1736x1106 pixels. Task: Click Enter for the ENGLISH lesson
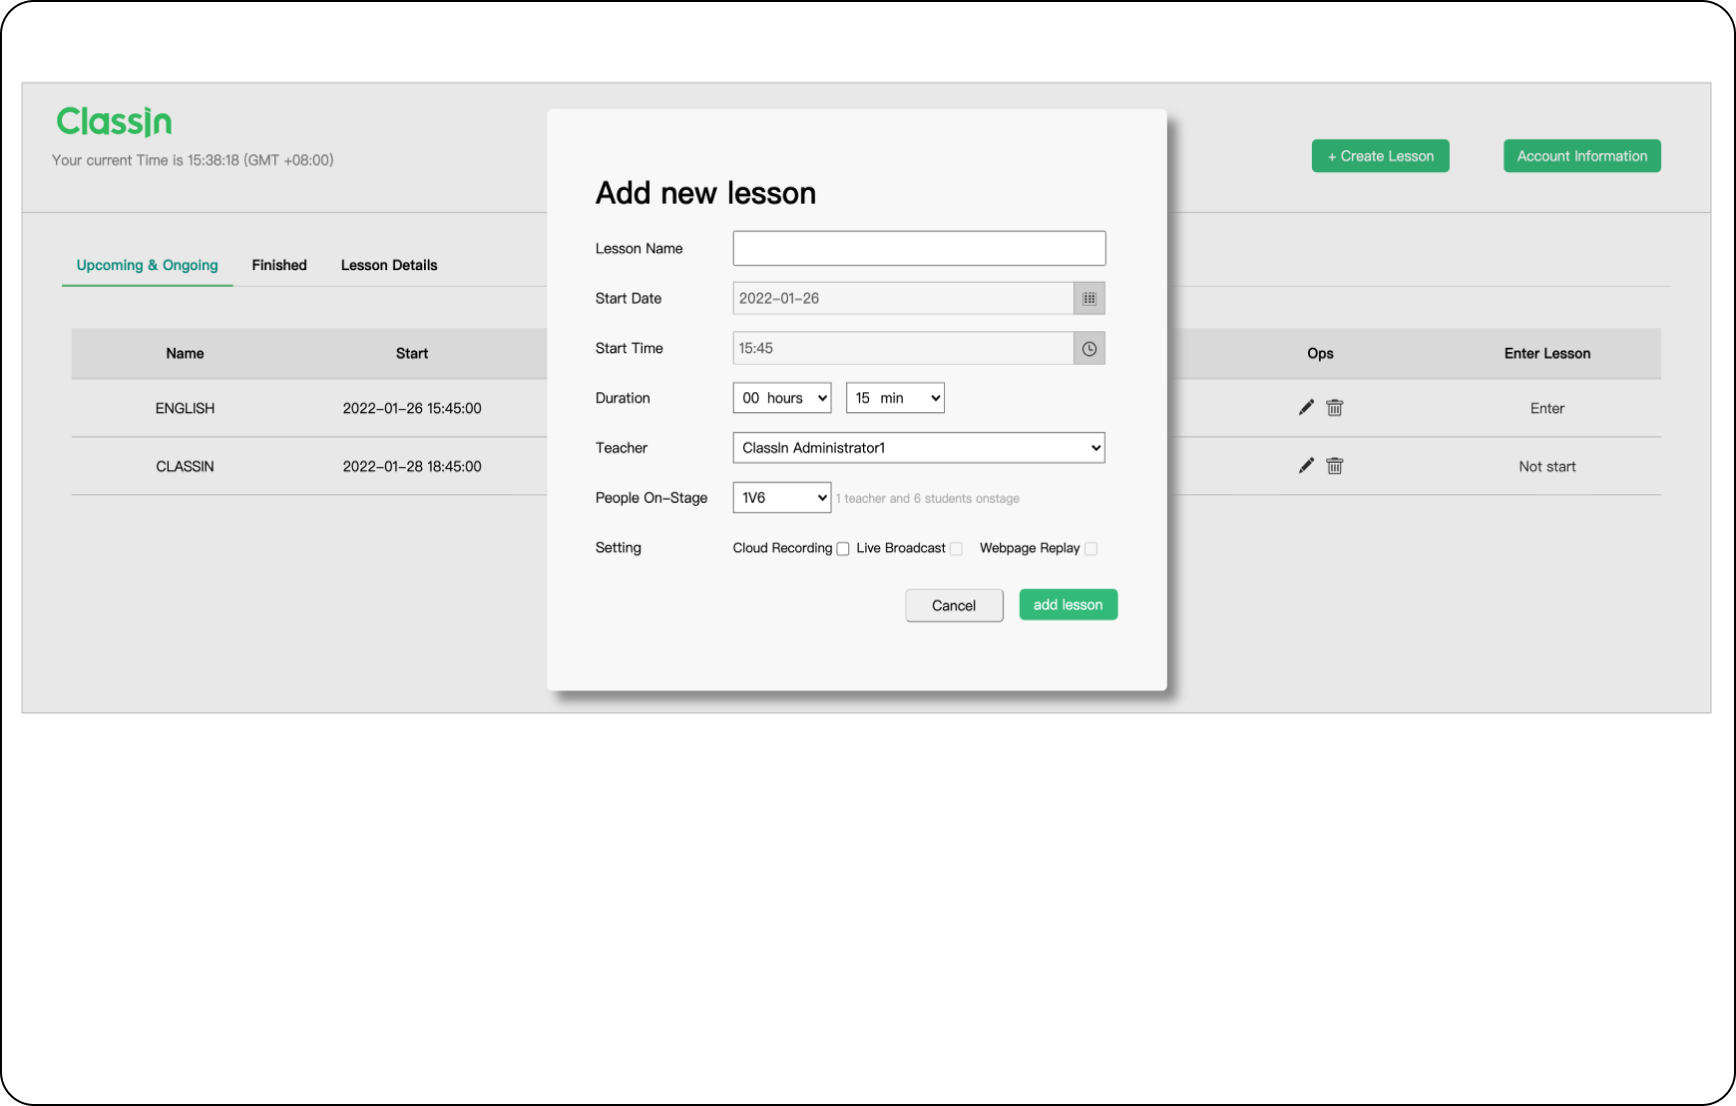pos(1547,408)
